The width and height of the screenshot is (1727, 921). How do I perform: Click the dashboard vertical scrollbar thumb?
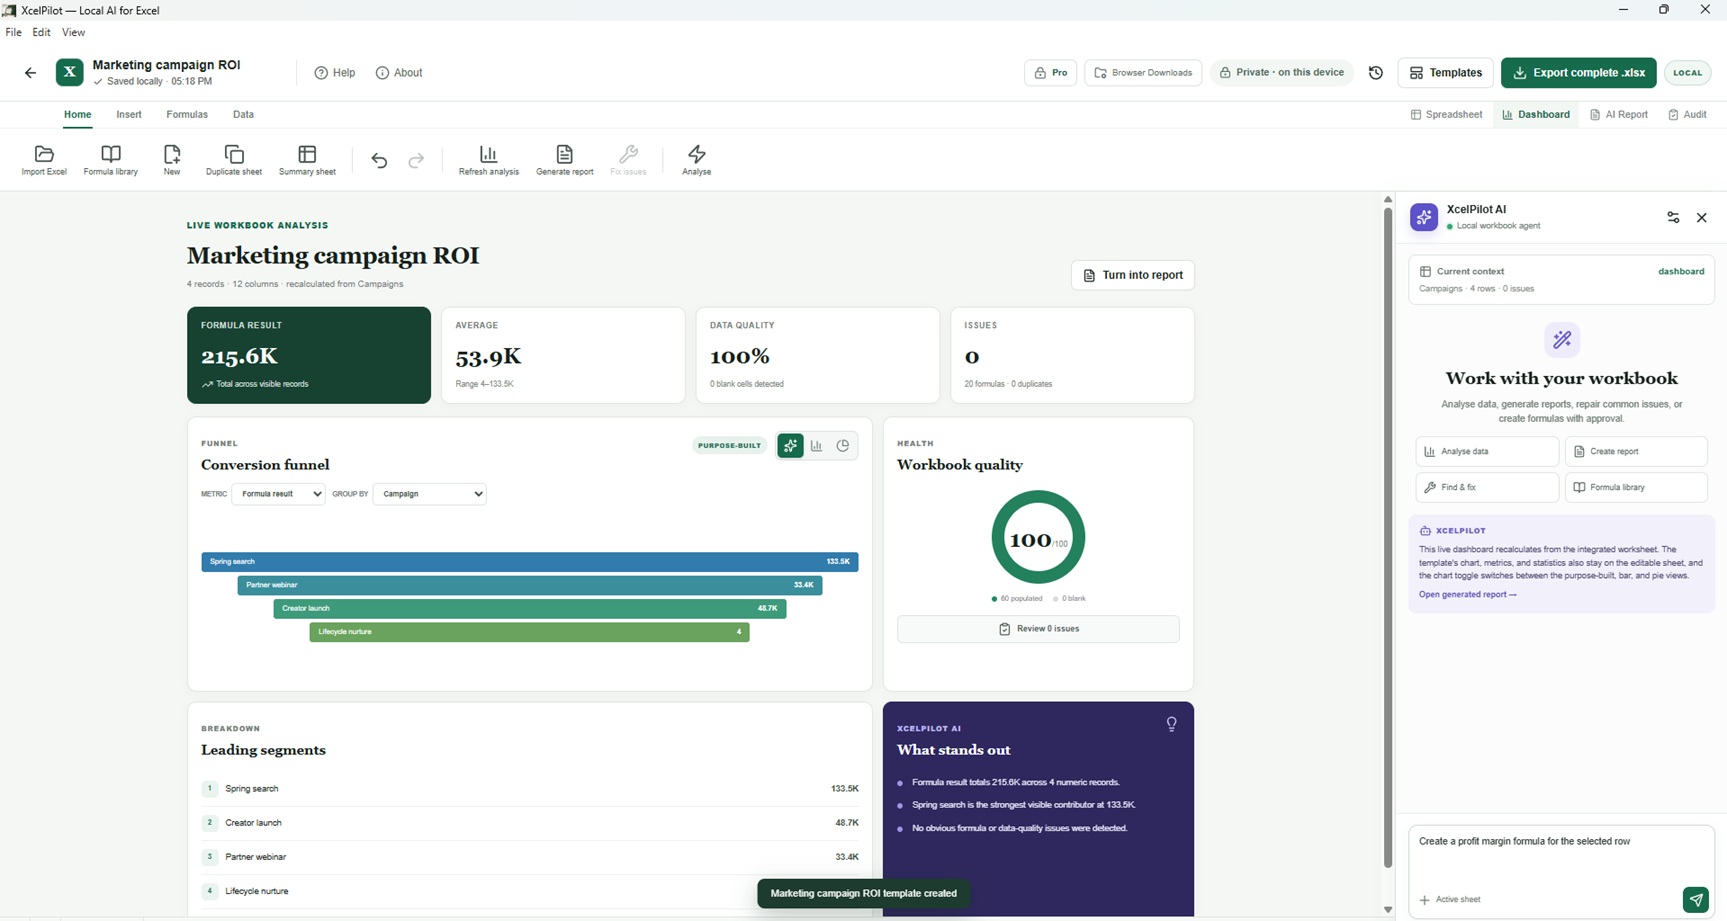click(1388, 538)
